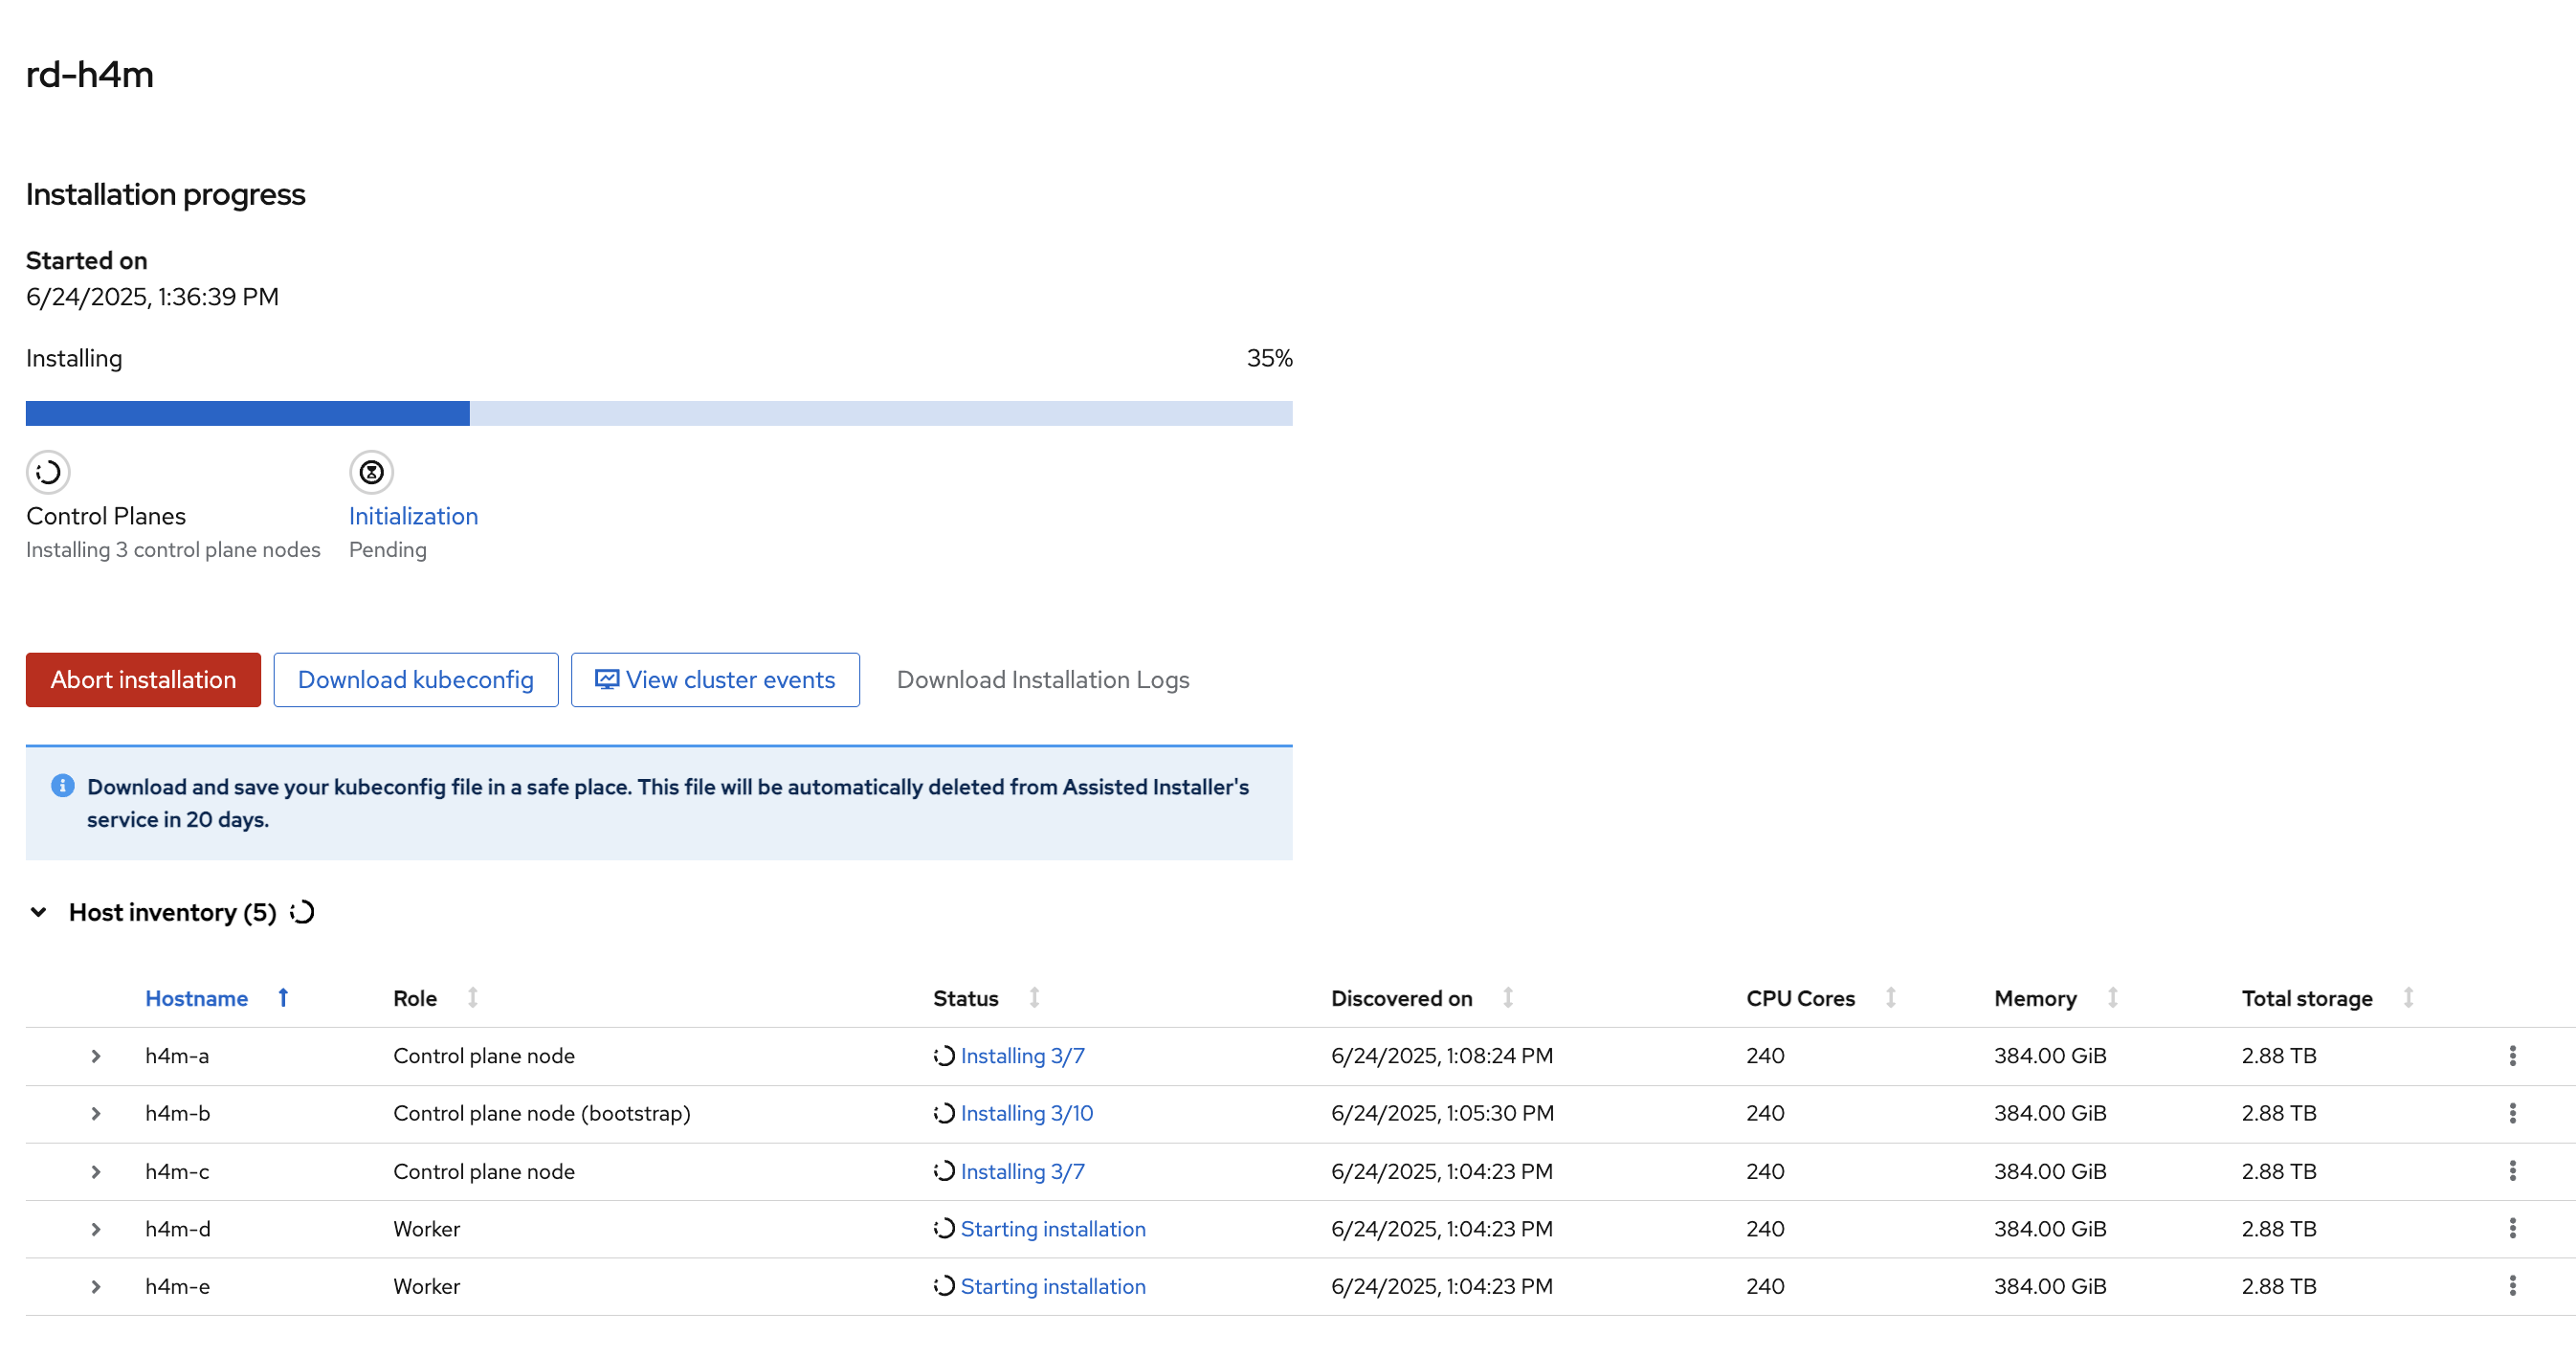Click Download kubeconfig button
This screenshot has width=2576, height=1357.
(x=415, y=680)
